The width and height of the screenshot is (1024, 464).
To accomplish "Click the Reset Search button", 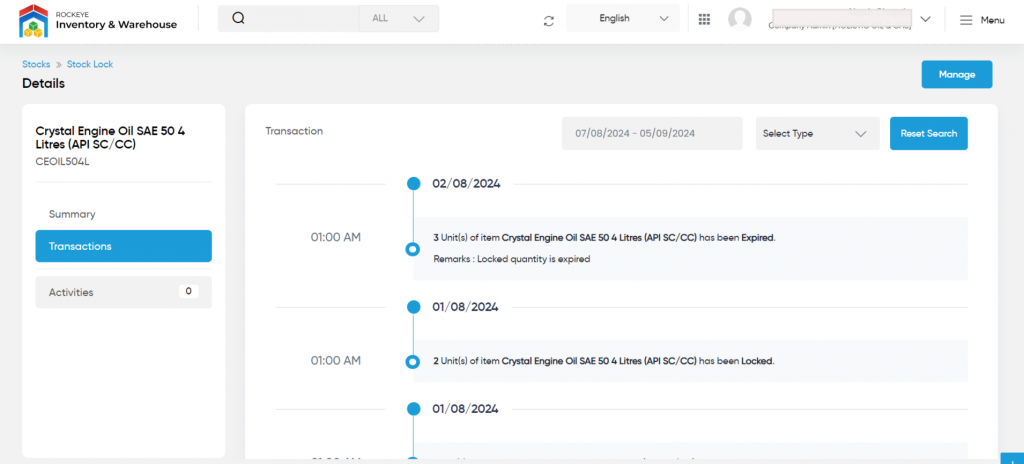I will [x=929, y=133].
